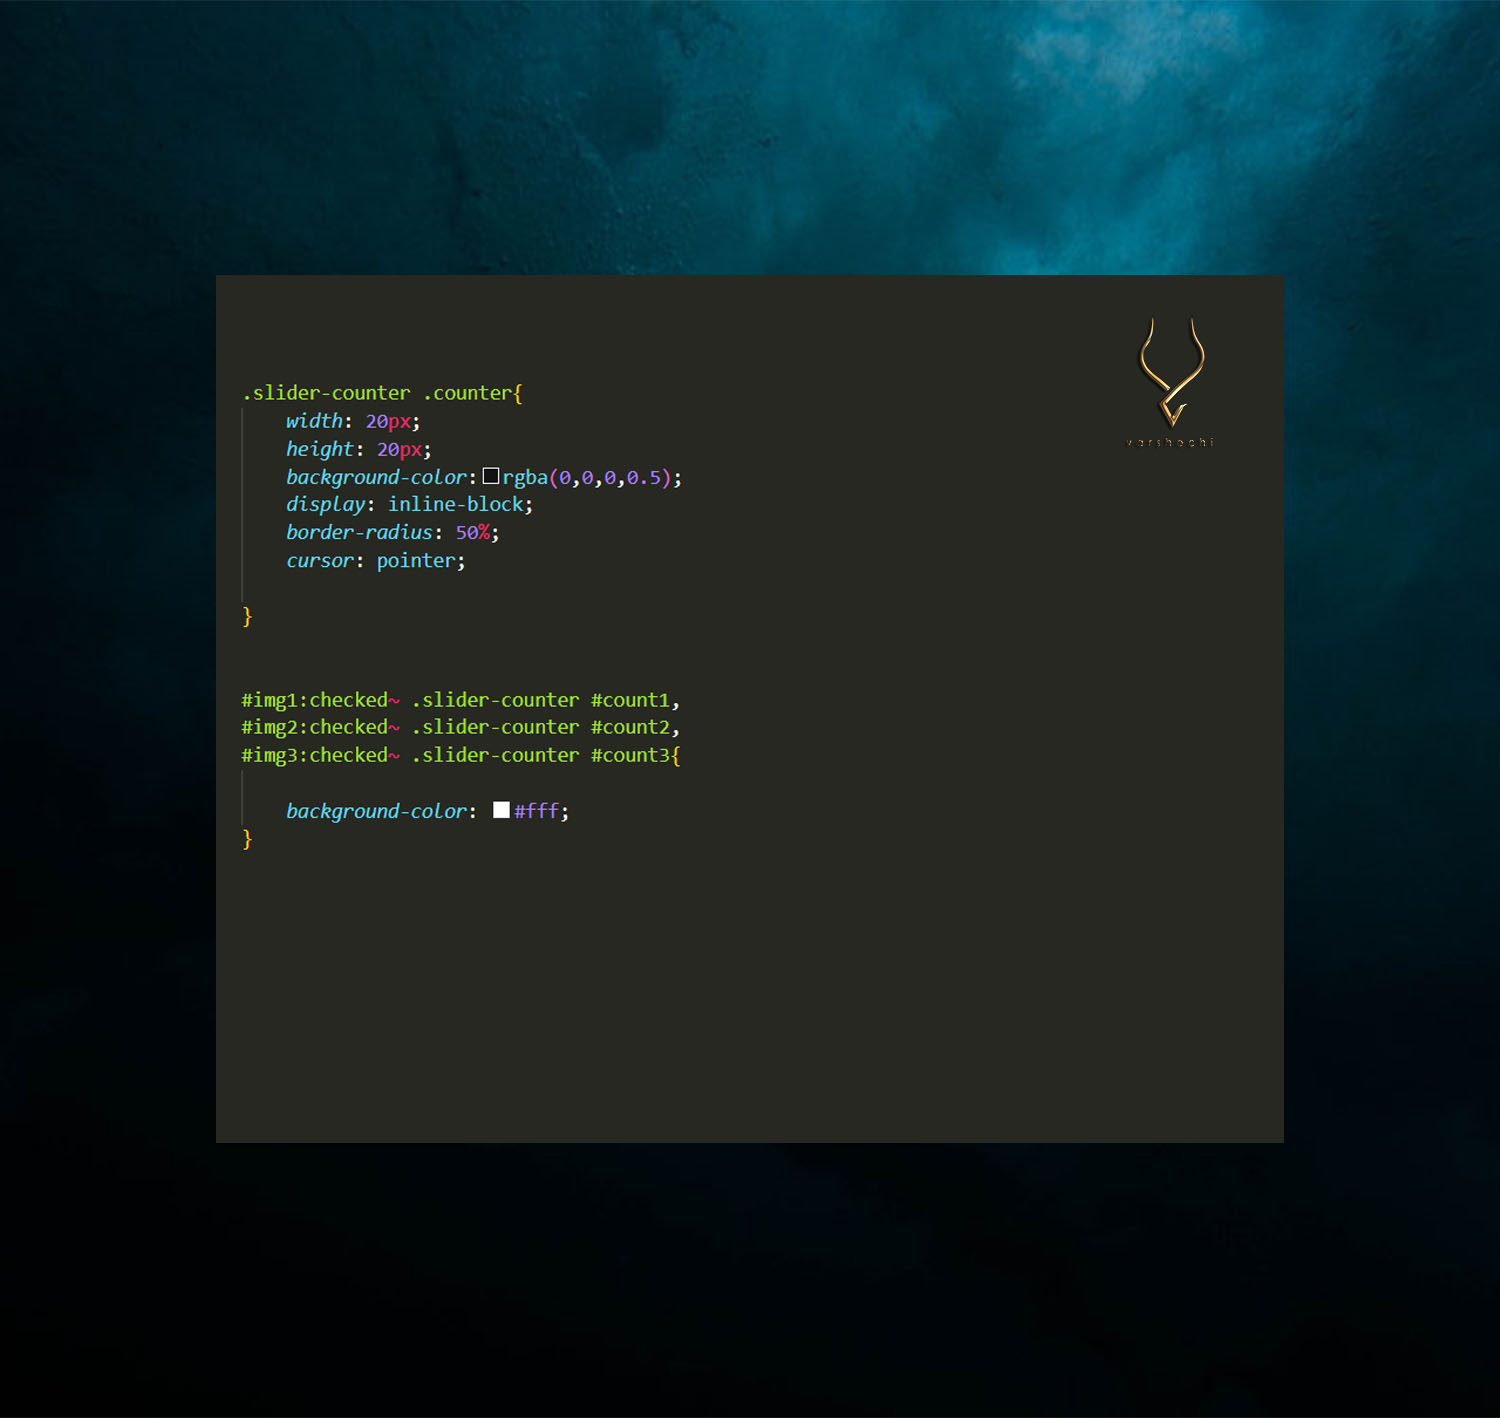Click the #img1:checked selector
The width and height of the screenshot is (1500, 1418).
click(x=314, y=700)
